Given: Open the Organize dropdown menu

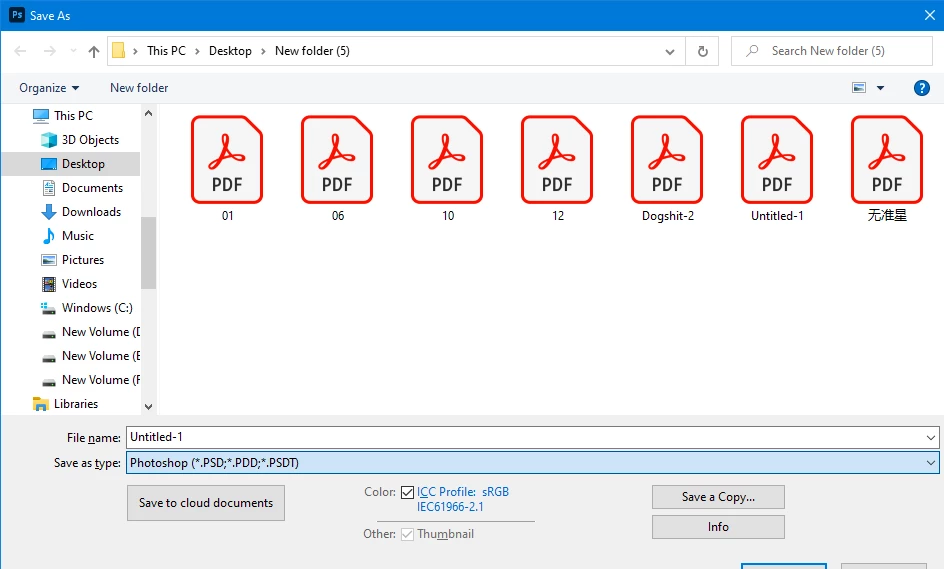Looking at the screenshot, I should [x=49, y=88].
